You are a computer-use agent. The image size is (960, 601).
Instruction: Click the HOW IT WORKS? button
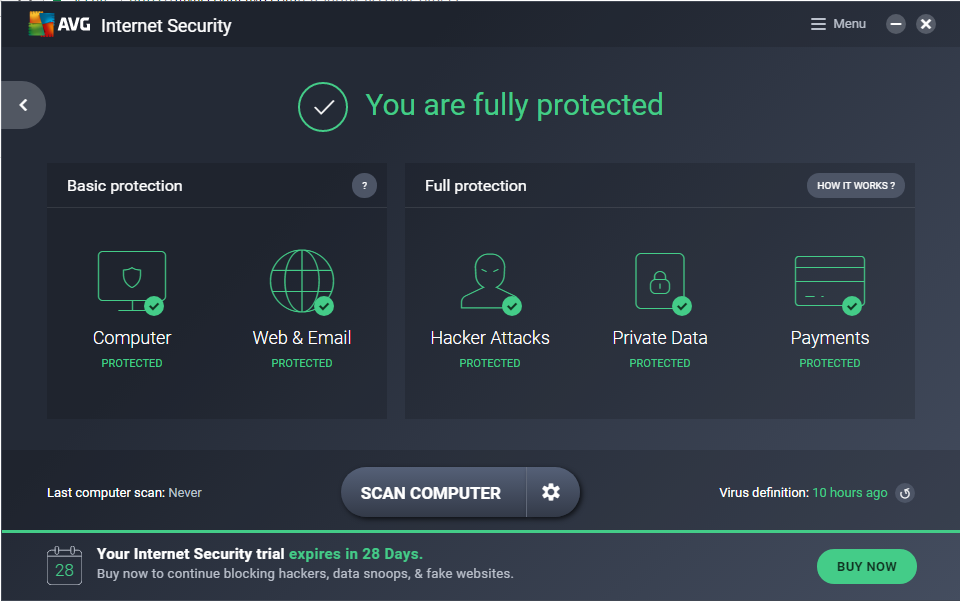855,186
